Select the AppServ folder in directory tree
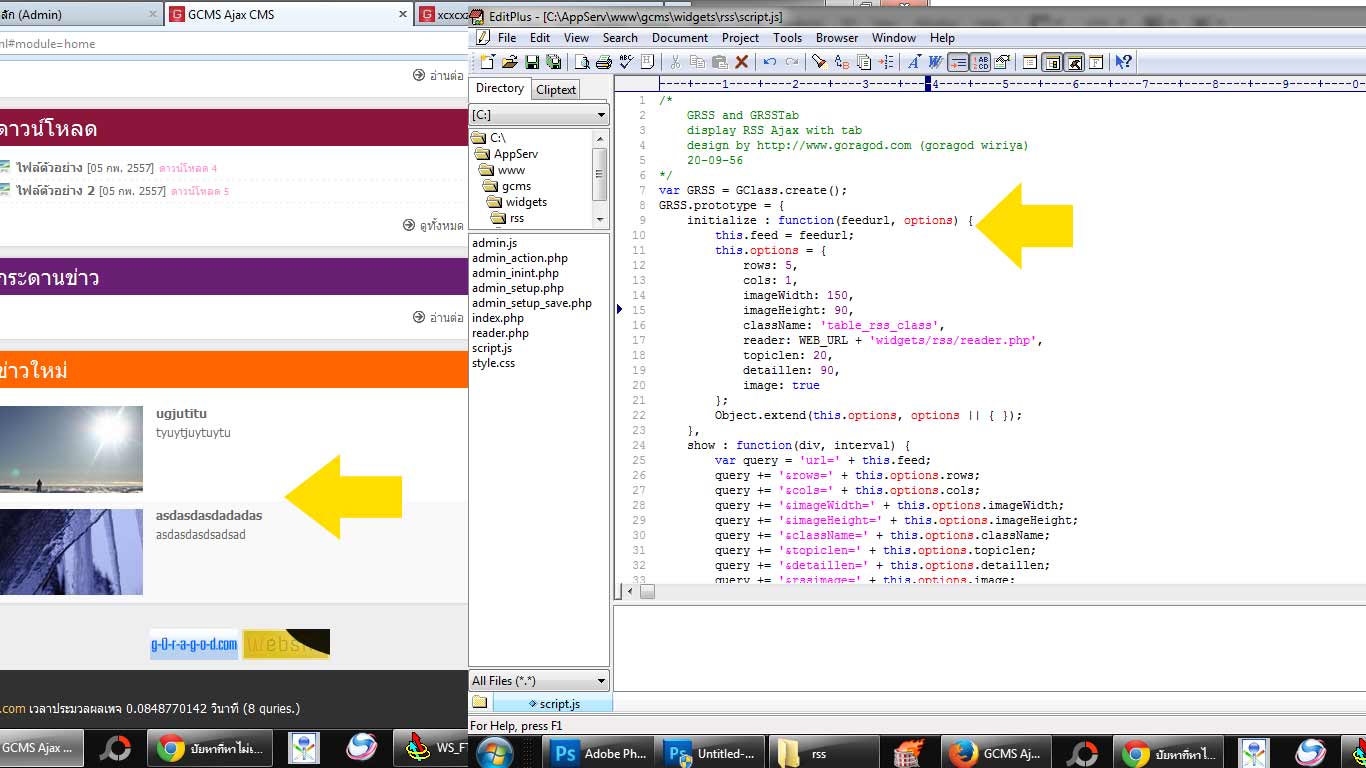This screenshot has height=768, width=1366. pyautogui.click(x=508, y=154)
